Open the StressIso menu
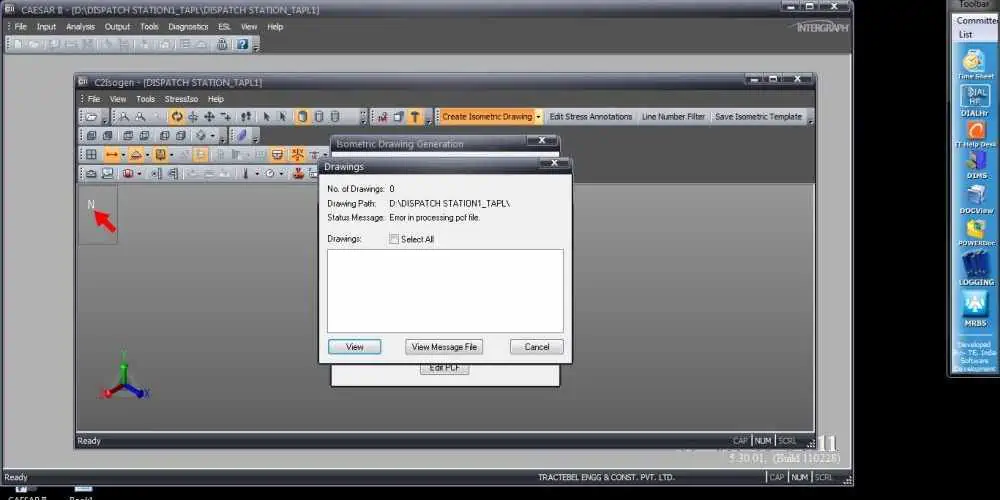The image size is (1000, 500). click(181, 99)
